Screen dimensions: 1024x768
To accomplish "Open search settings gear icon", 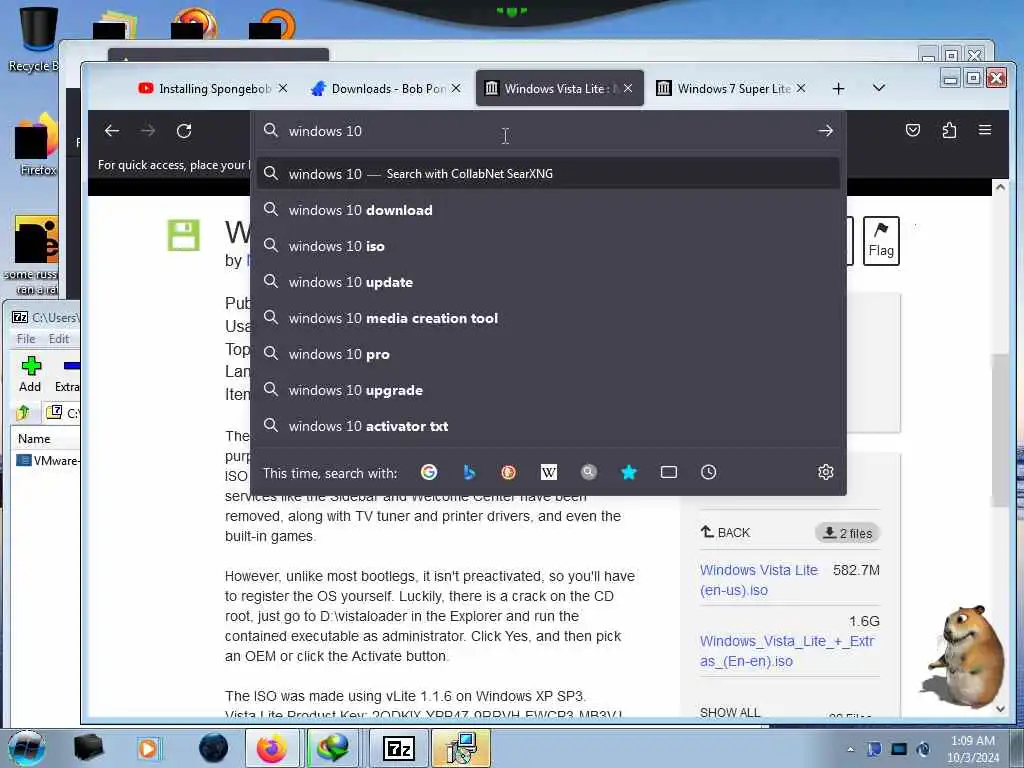I will 825,472.
